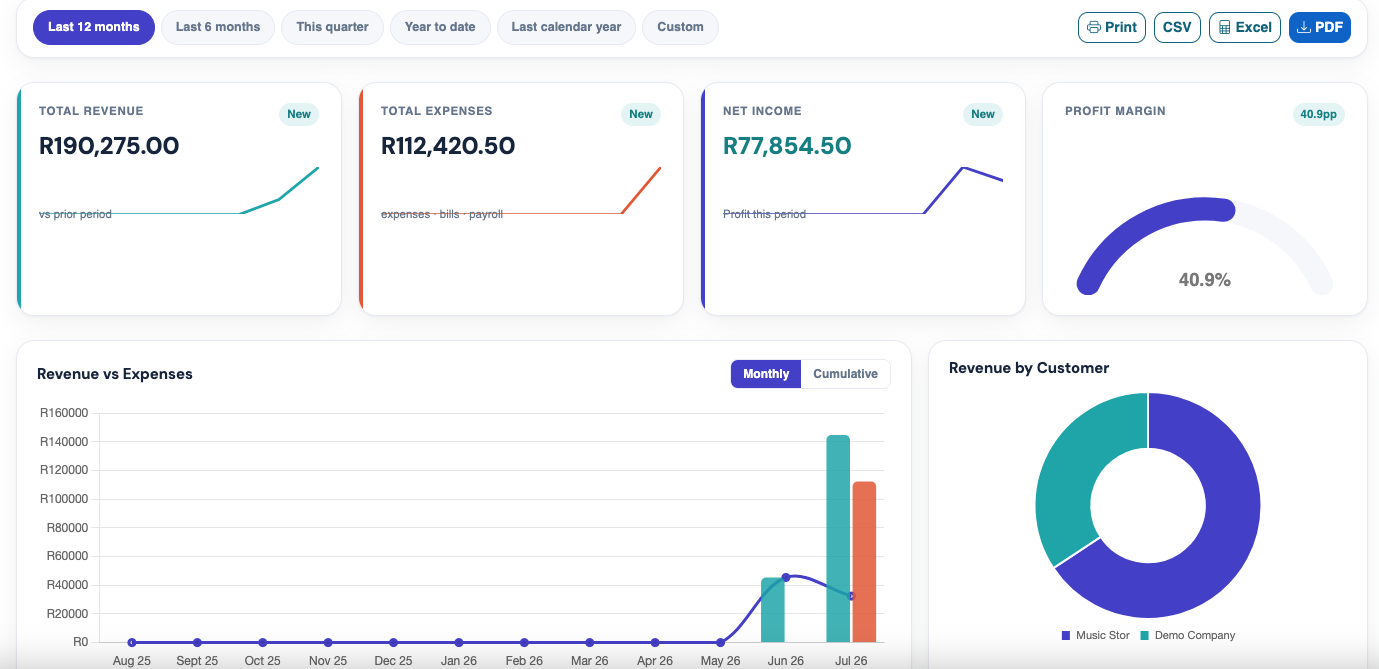This screenshot has height=669, width=1379.
Task: Click the printer icon in Print button
Action: pyautogui.click(x=1094, y=27)
